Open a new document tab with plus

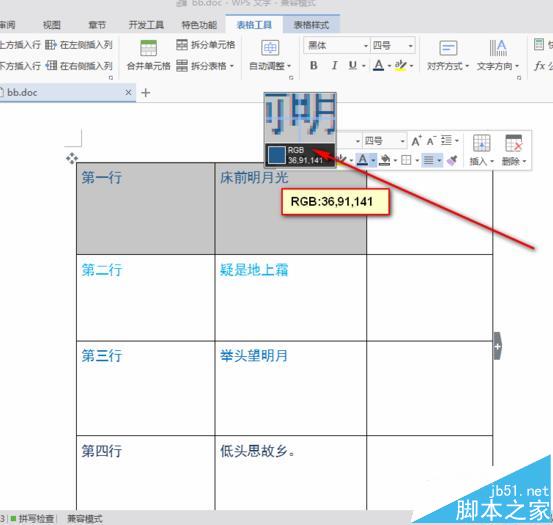point(145,93)
